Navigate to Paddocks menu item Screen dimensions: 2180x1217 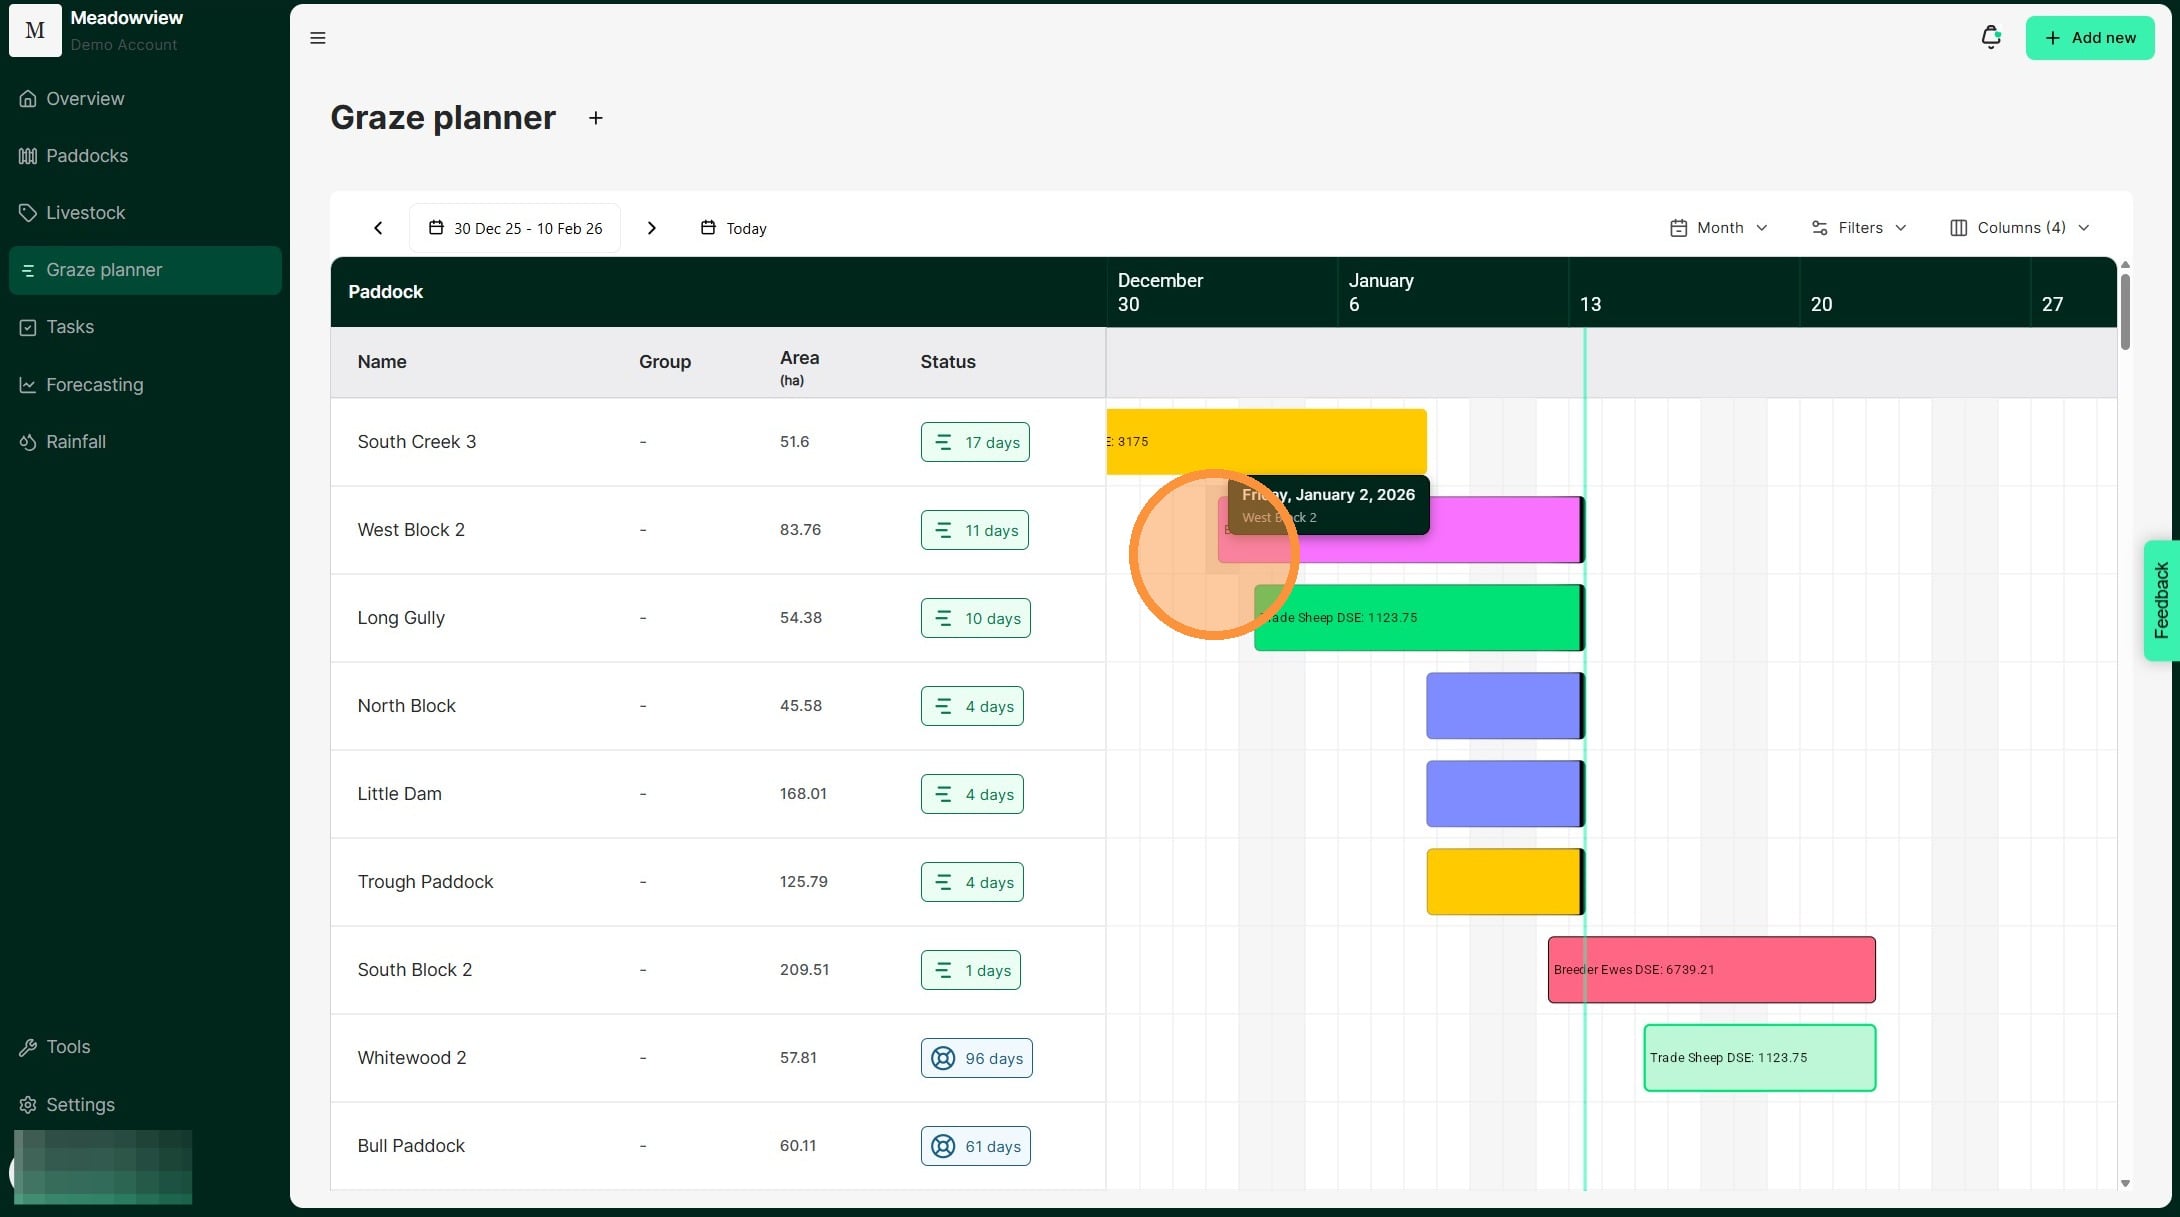86,156
